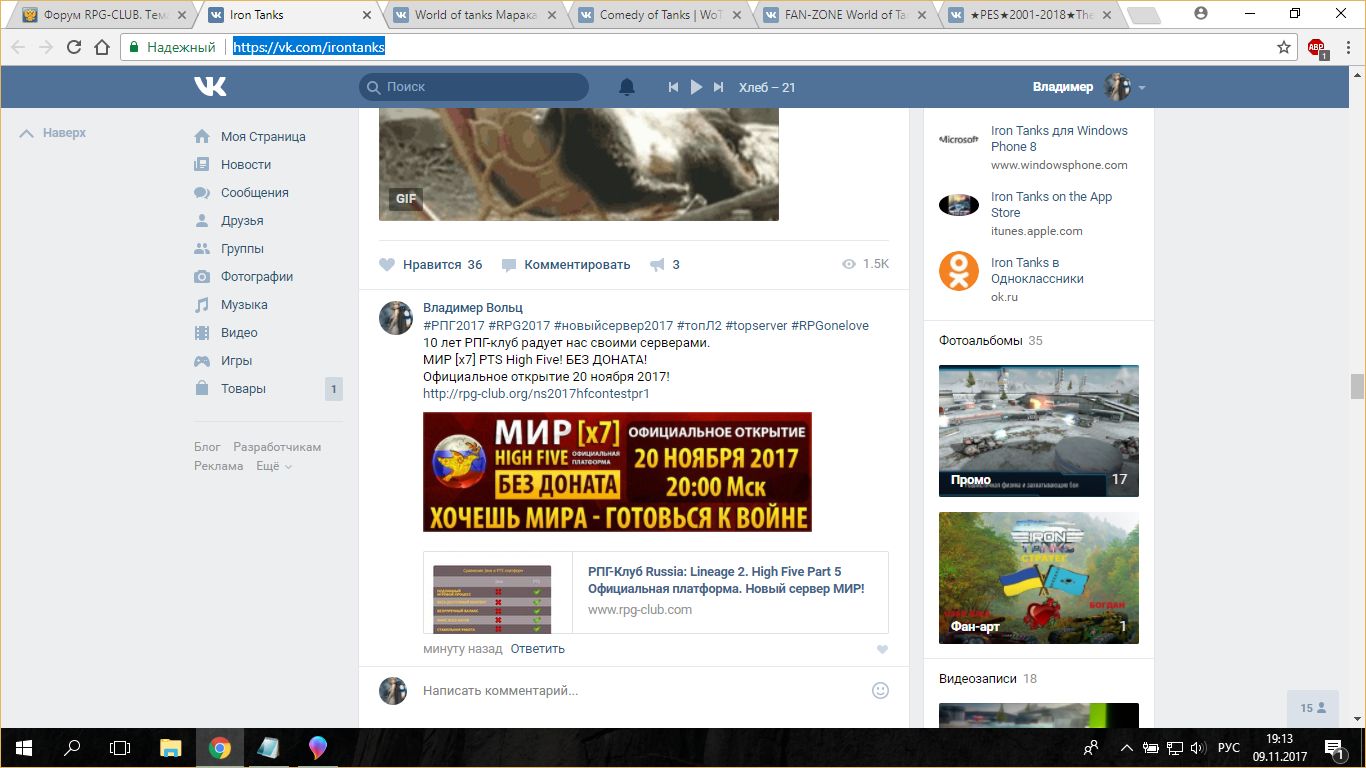Open the Реклама footer link
Image resolution: width=1366 pixels, height=768 pixels.
(219, 466)
